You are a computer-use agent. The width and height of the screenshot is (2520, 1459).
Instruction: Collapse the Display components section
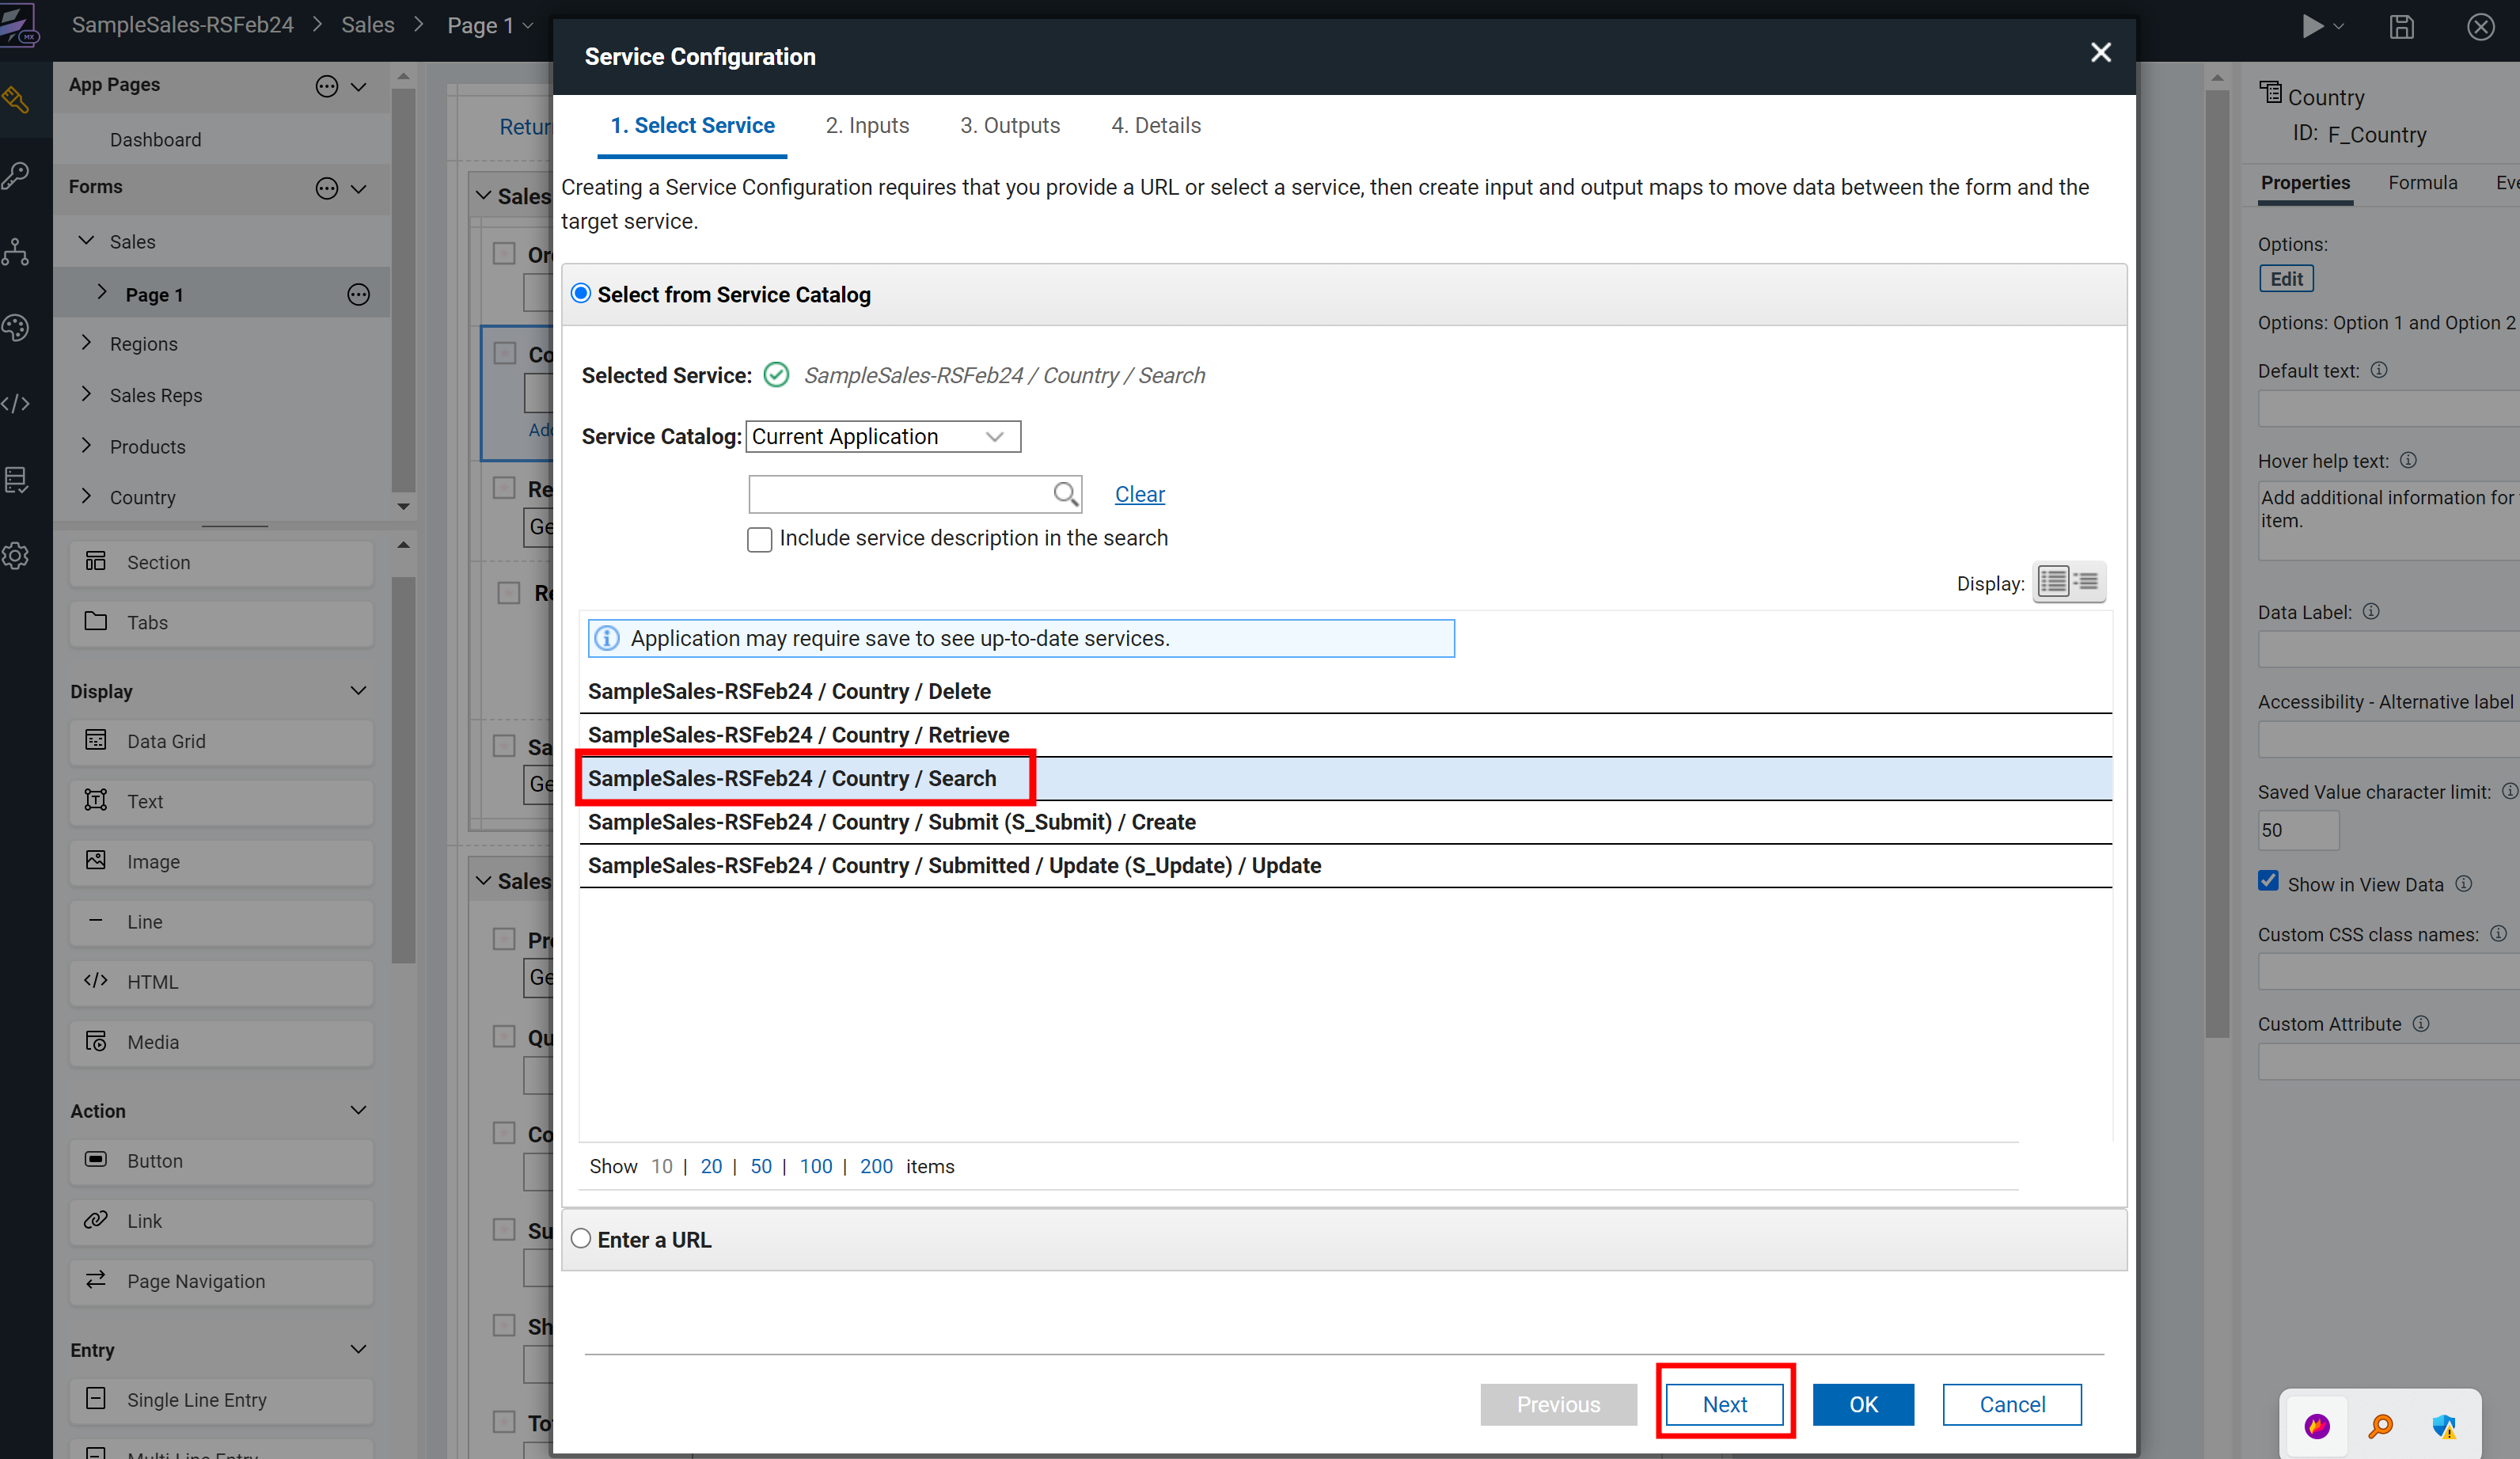(x=358, y=691)
